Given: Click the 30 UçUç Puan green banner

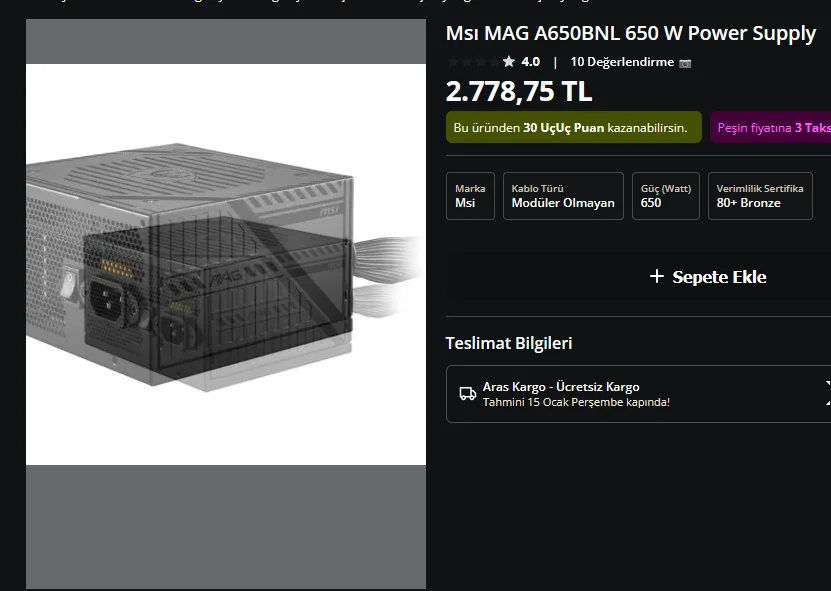Looking at the screenshot, I should pyautogui.click(x=574, y=127).
